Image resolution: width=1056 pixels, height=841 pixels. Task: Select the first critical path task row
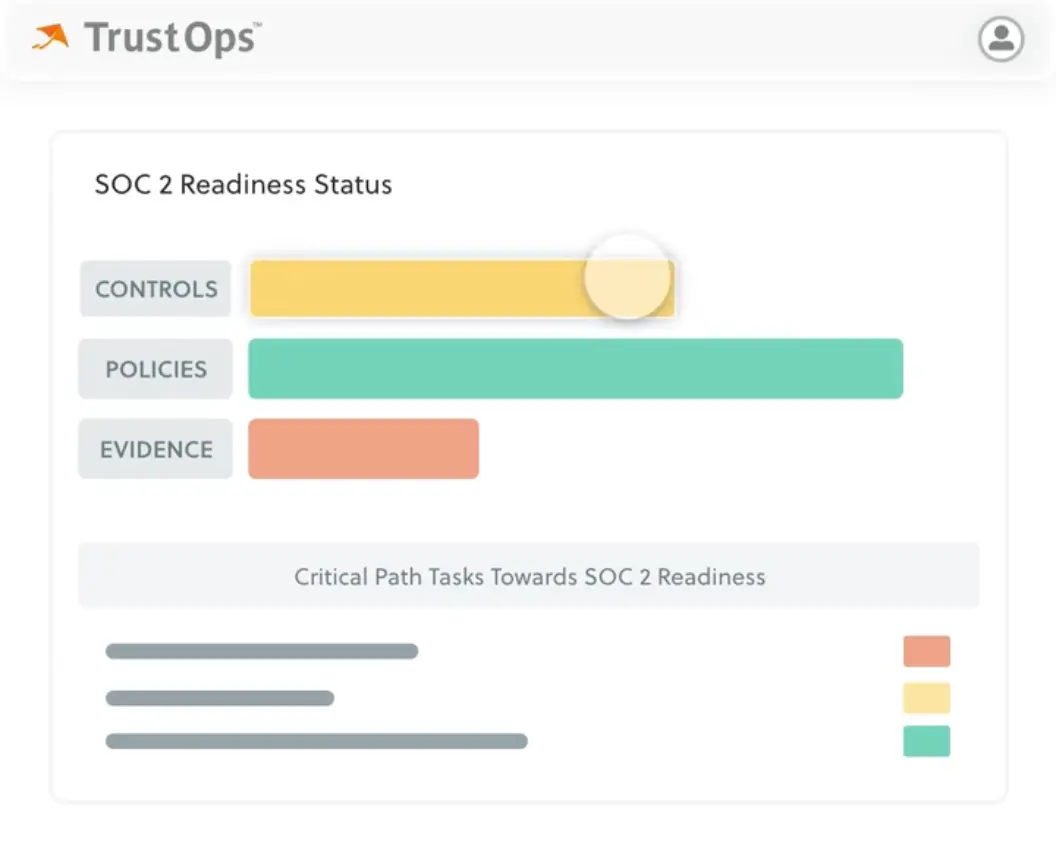[262, 651]
